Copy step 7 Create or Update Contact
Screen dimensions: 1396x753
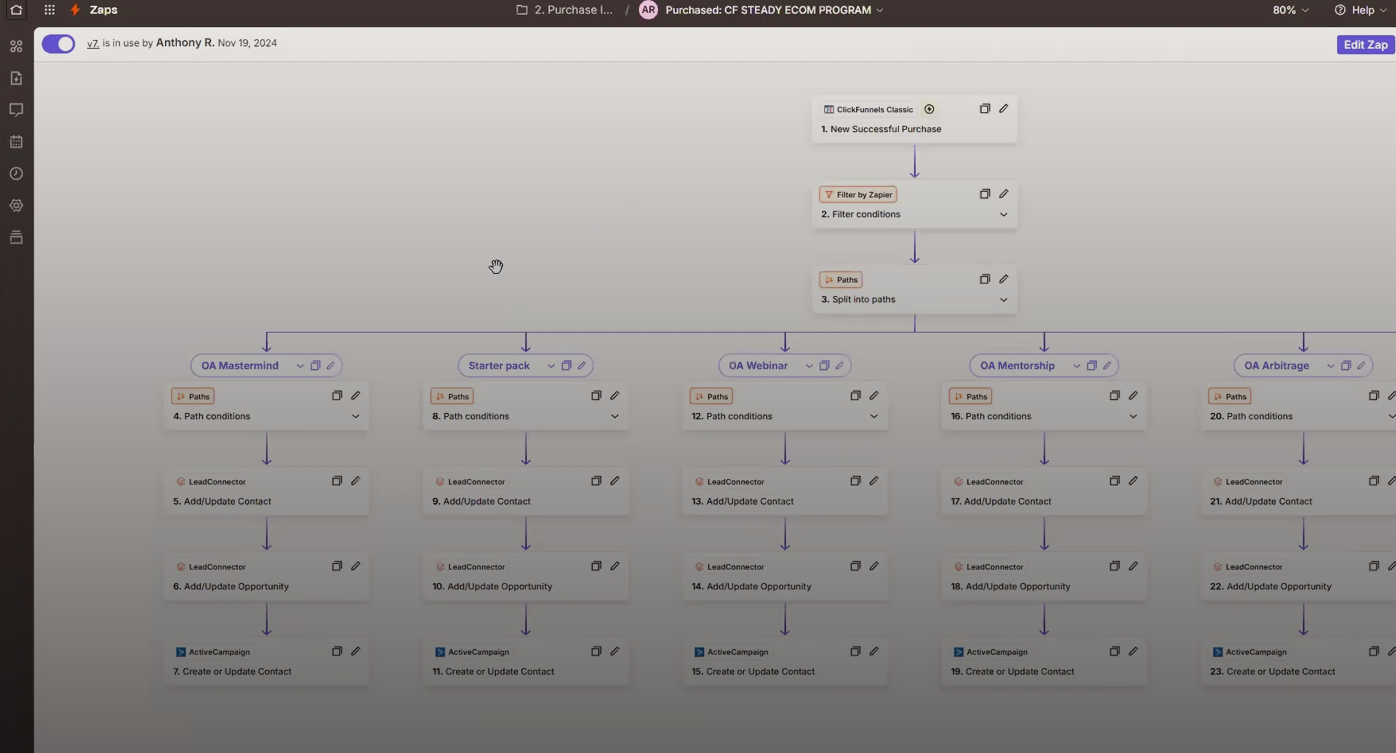pyautogui.click(x=337, y=652)
